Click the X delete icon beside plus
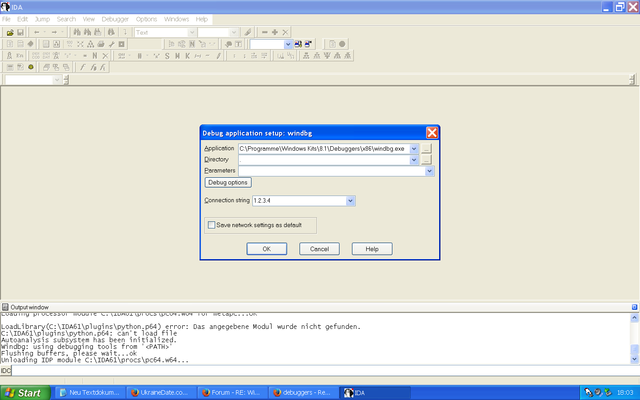Viewport: 640px width, 400px height. [285, 32]
